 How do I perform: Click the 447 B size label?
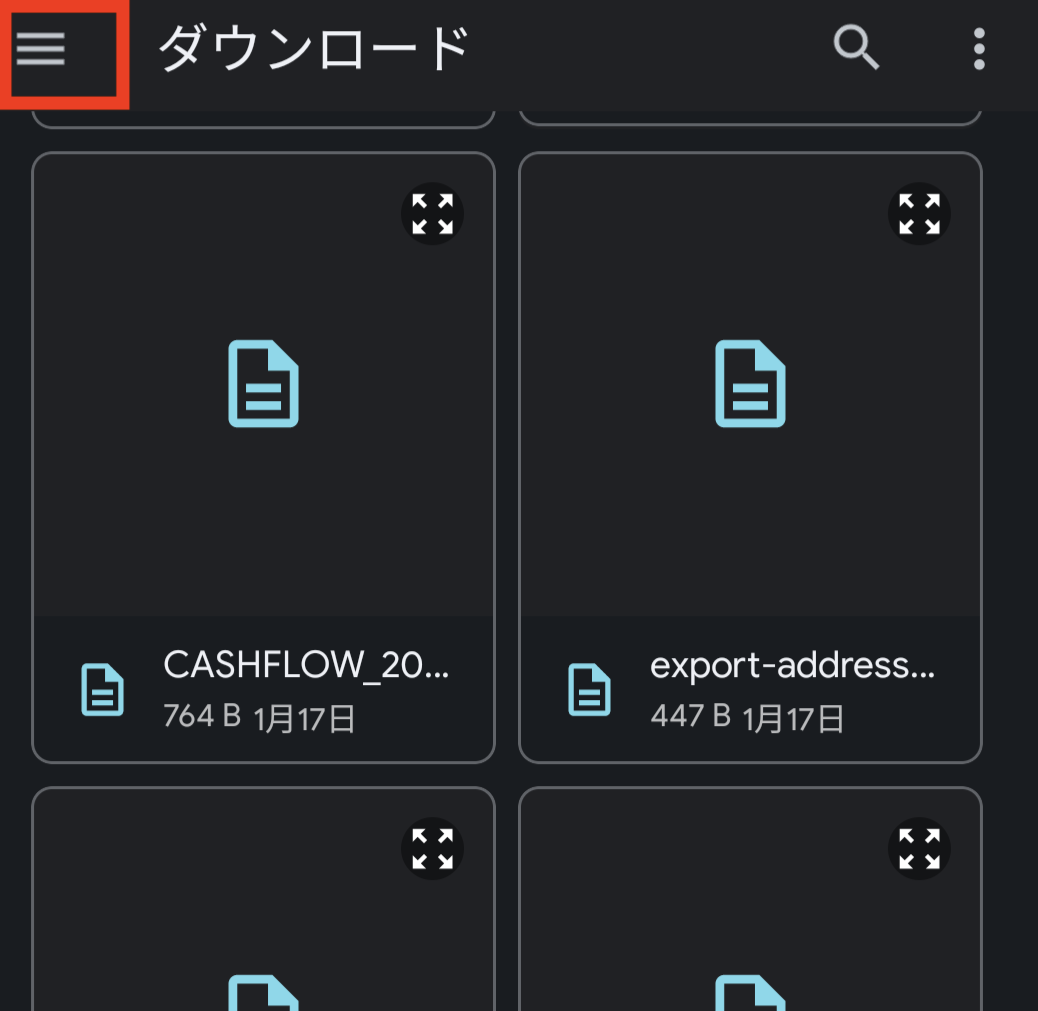690,716
